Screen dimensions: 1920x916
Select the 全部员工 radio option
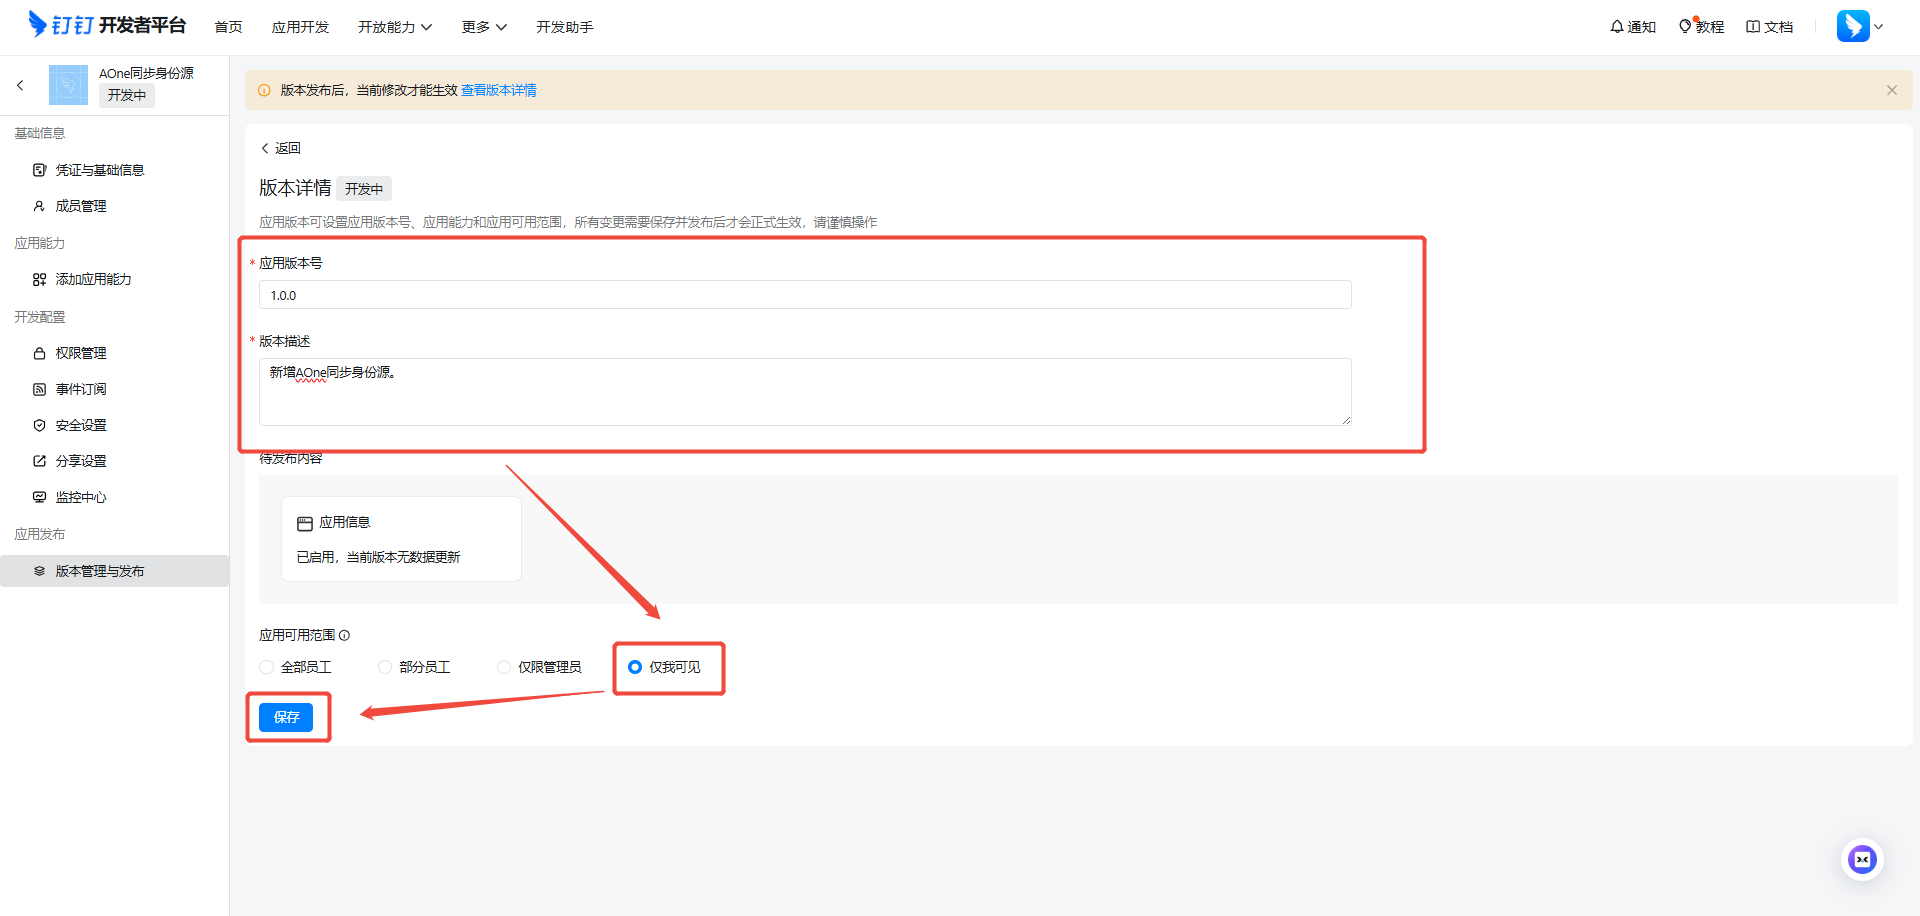[x=267, y=667]
